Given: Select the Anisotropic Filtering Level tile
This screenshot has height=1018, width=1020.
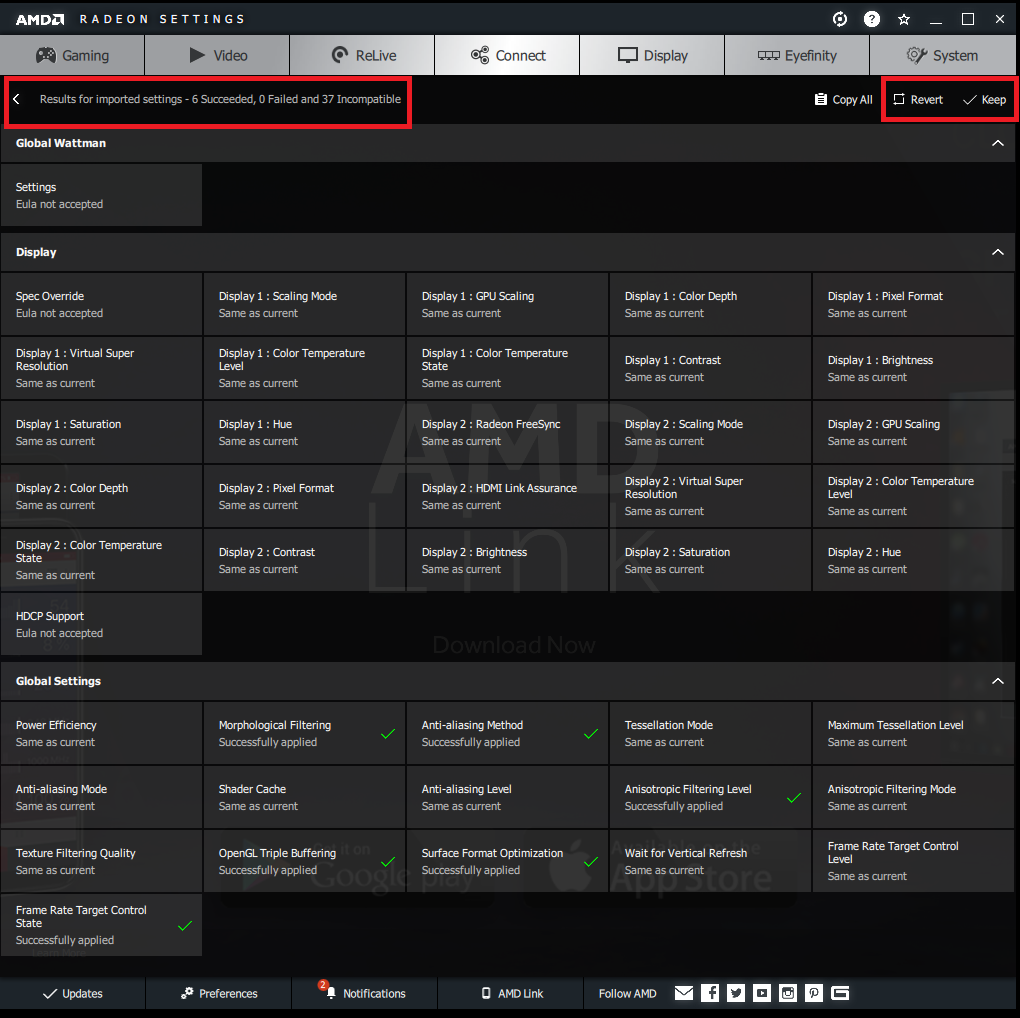Looking at the screenshot, I should (710, 797).
